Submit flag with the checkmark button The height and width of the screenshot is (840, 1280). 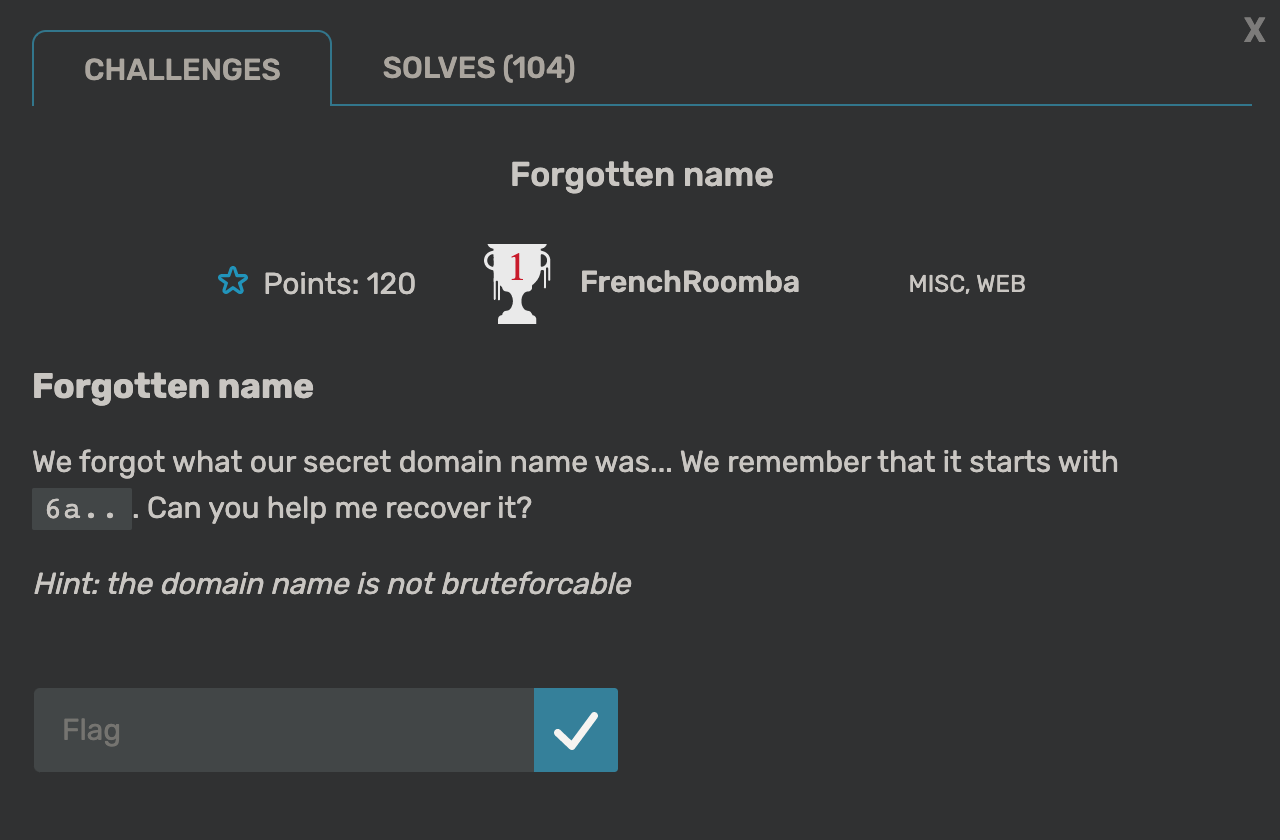576,730
